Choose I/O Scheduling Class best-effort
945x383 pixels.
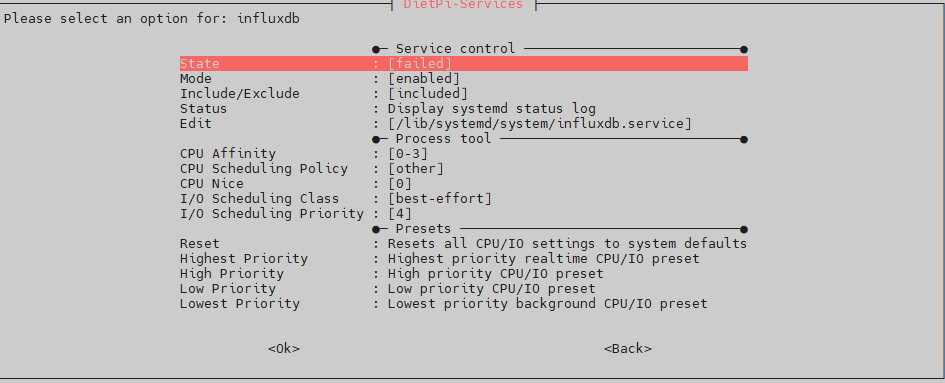[463, 198]
